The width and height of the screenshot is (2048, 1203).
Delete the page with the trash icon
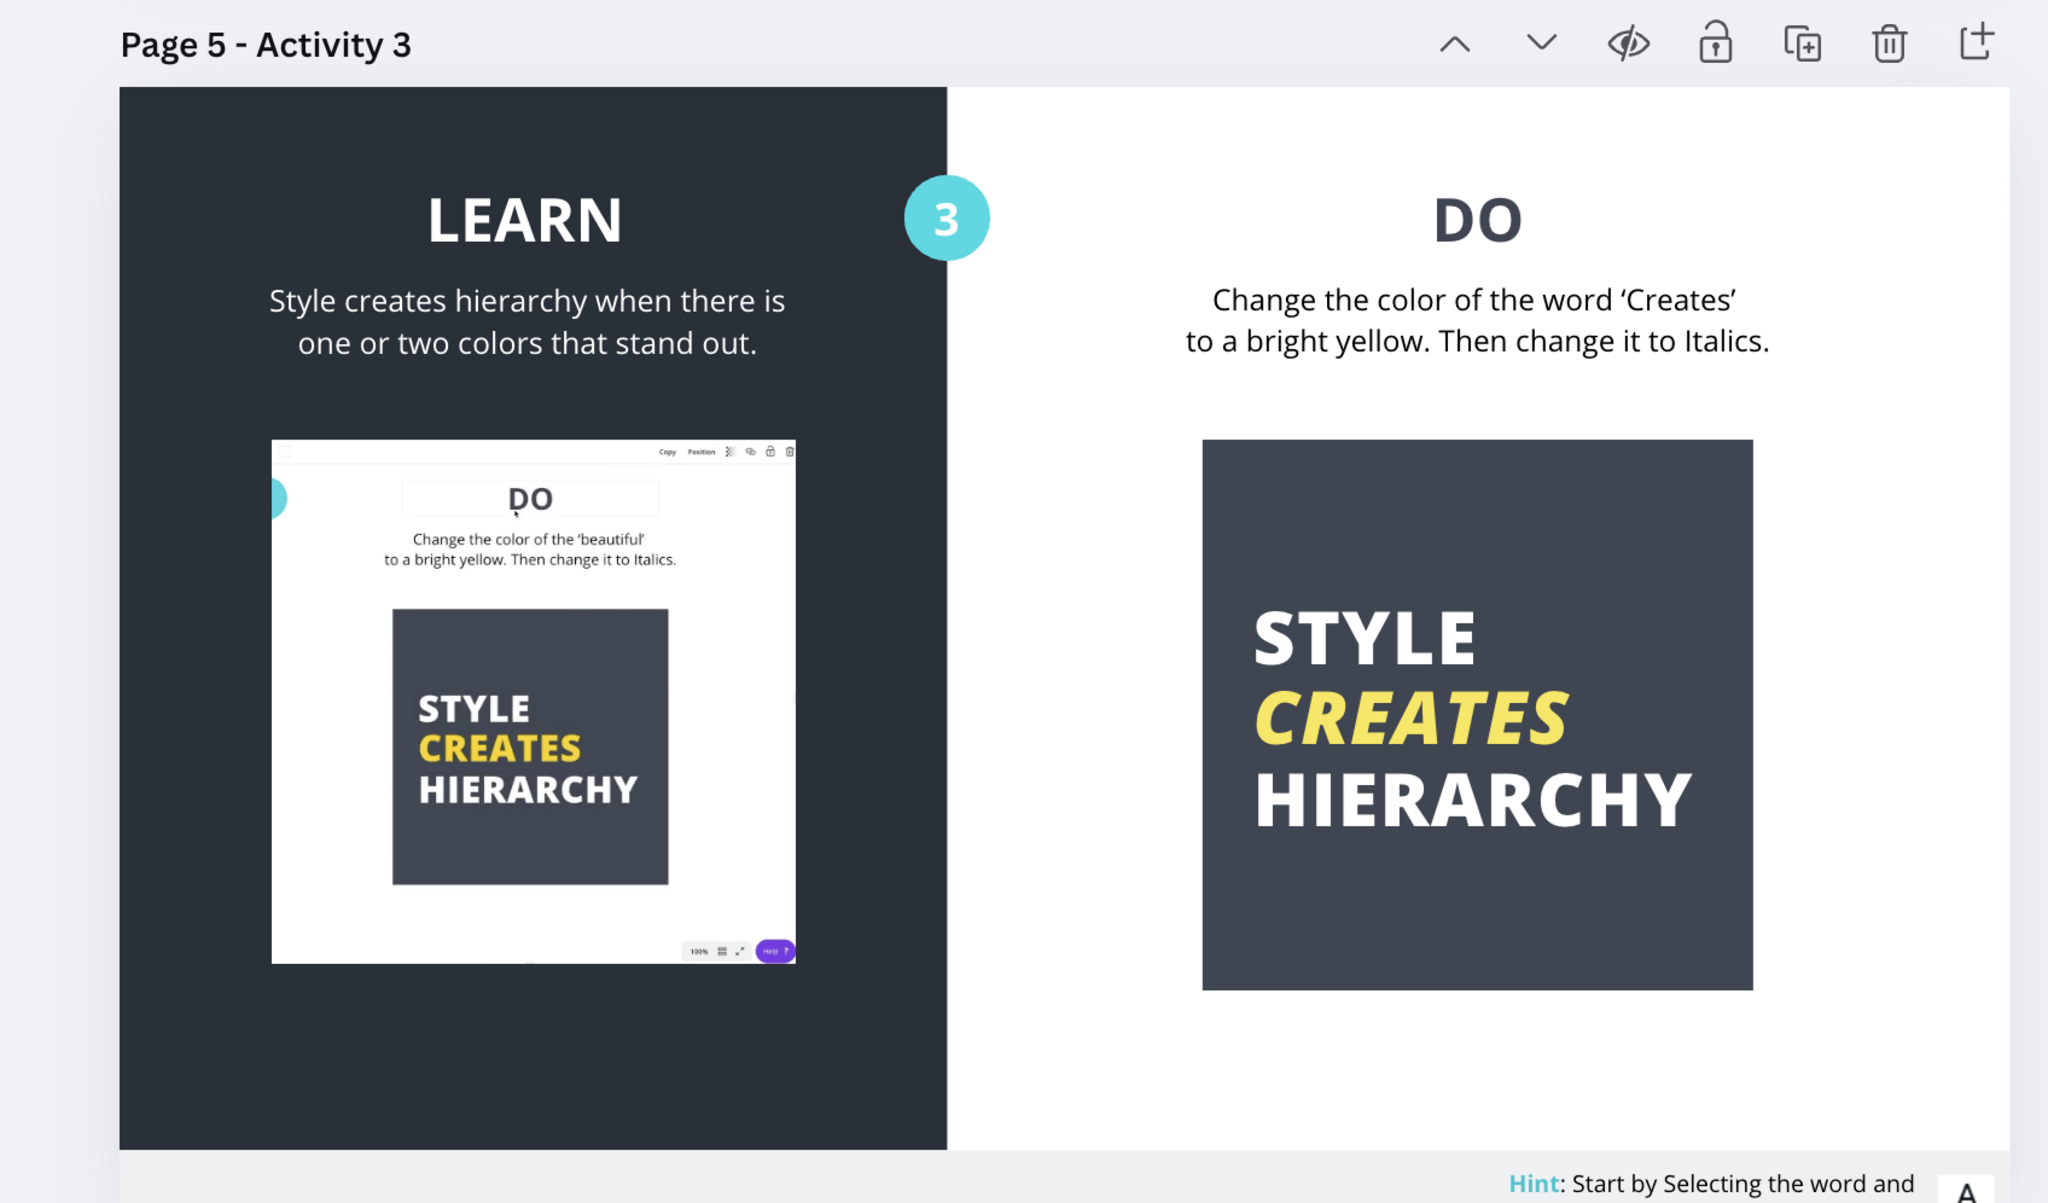point(1889,44)
